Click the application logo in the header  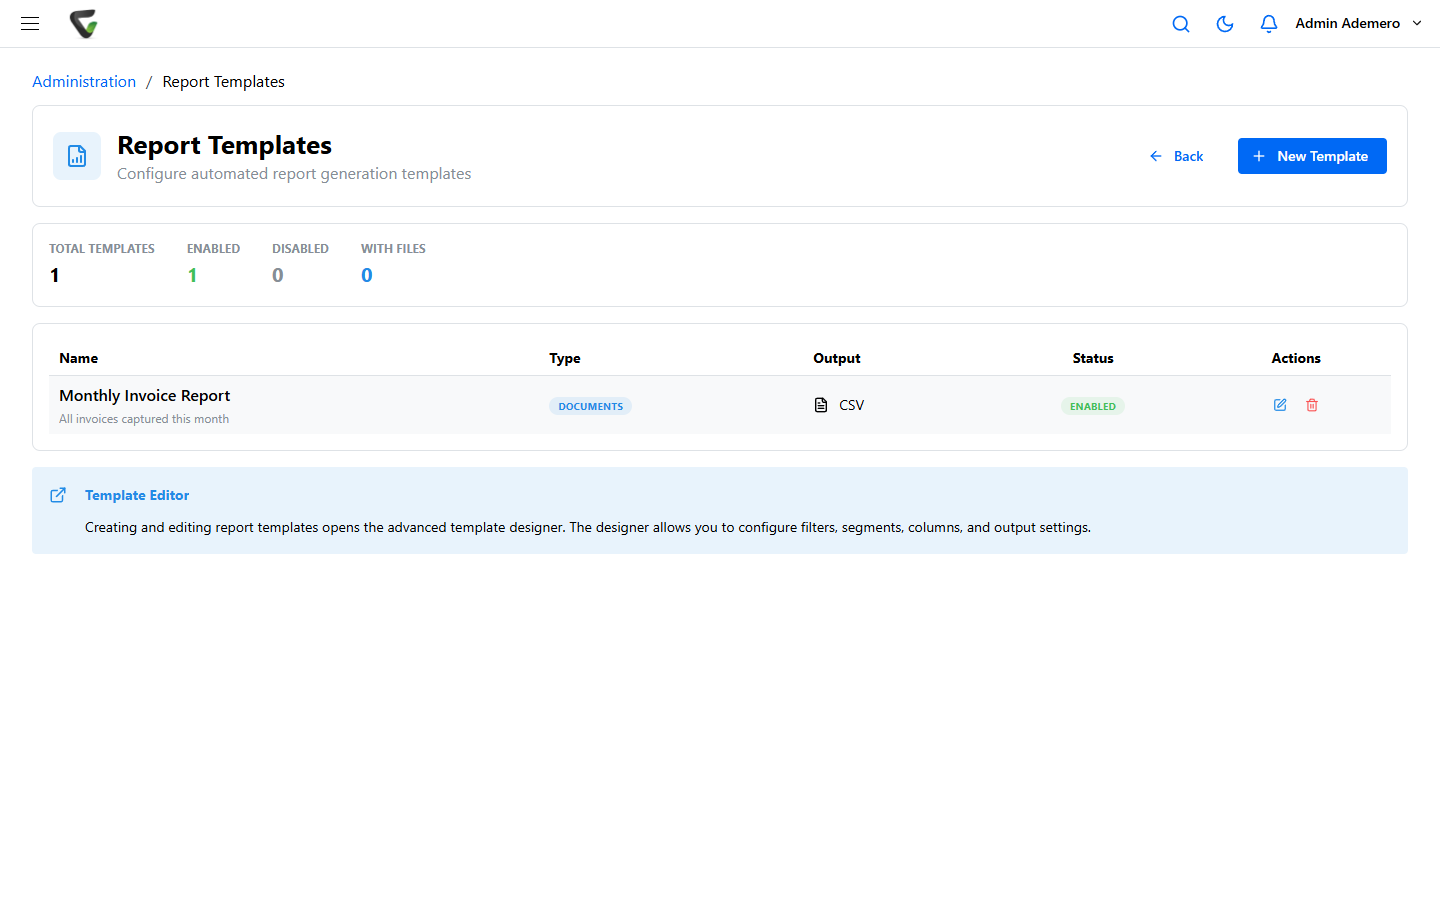(84, 23)
